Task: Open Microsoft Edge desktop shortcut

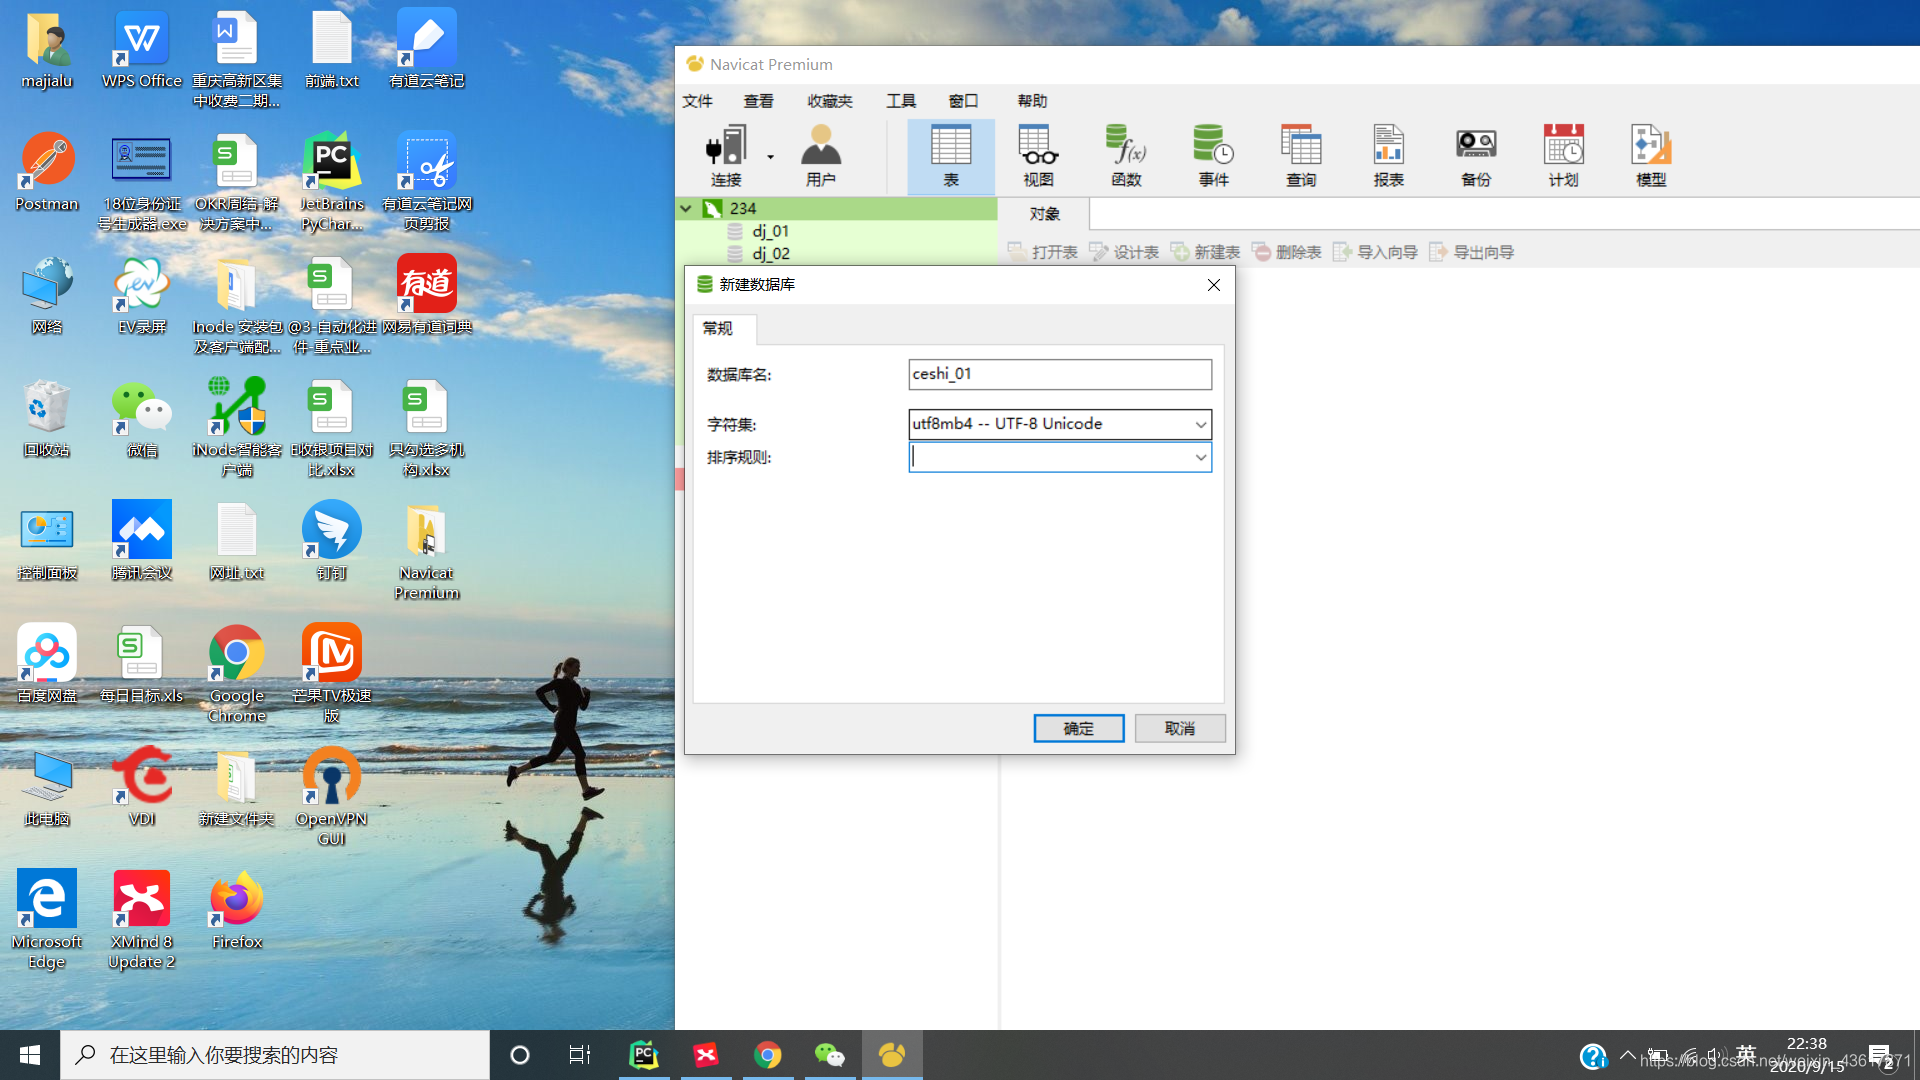Action: (47, 920)
